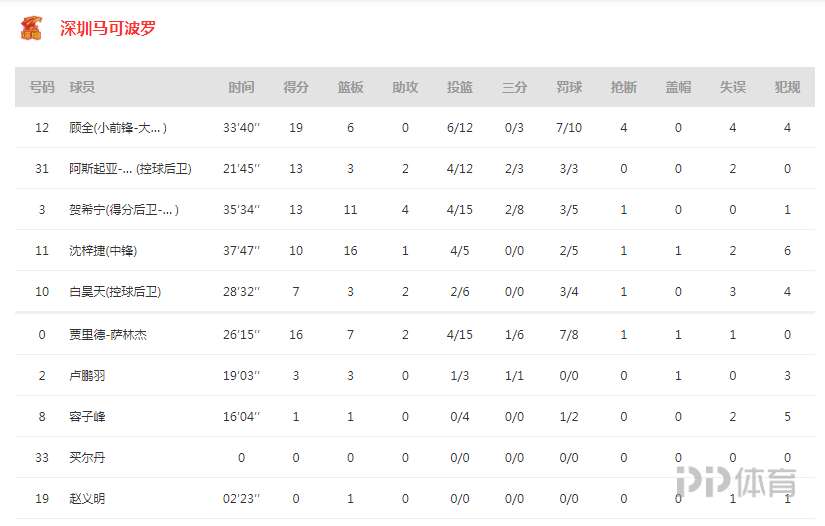Select player 白昊天 (控球后卫)

pos(115,292)
